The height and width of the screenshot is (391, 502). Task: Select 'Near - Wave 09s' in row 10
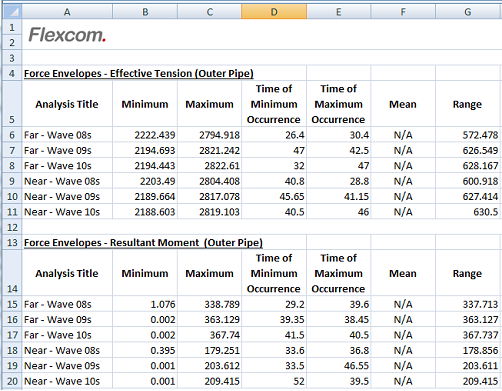(x=67, y=196)
